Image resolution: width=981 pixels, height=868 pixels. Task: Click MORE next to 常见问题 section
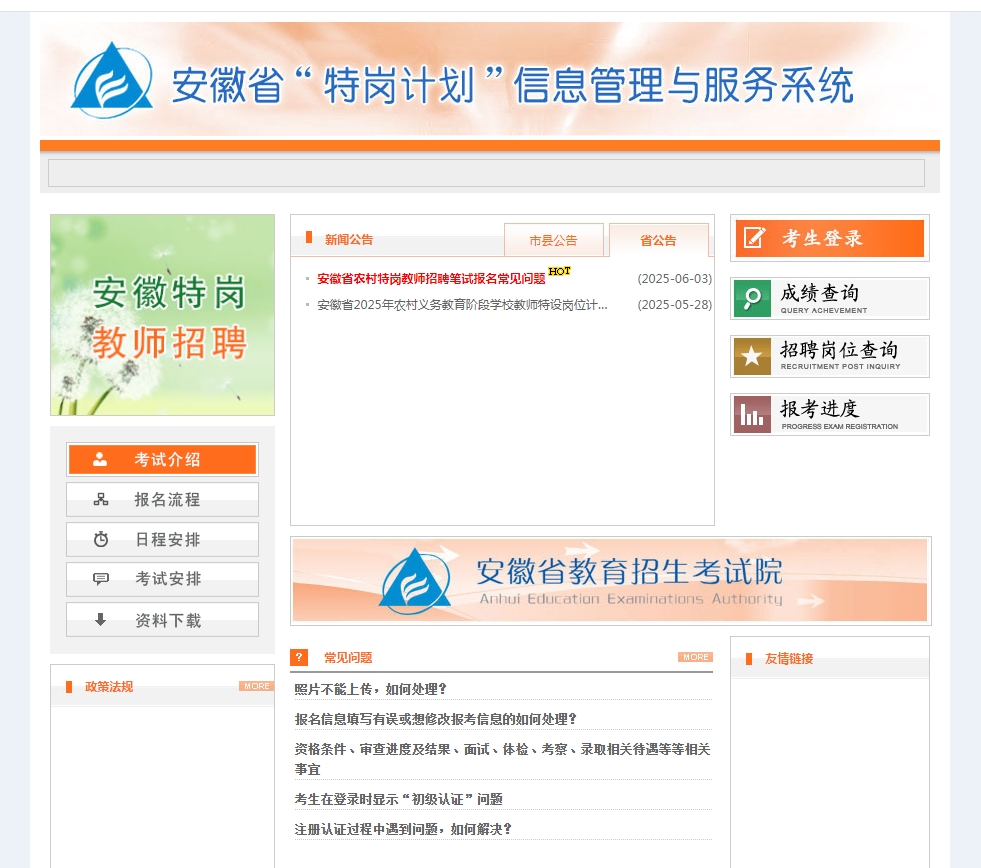coord(695,657)
